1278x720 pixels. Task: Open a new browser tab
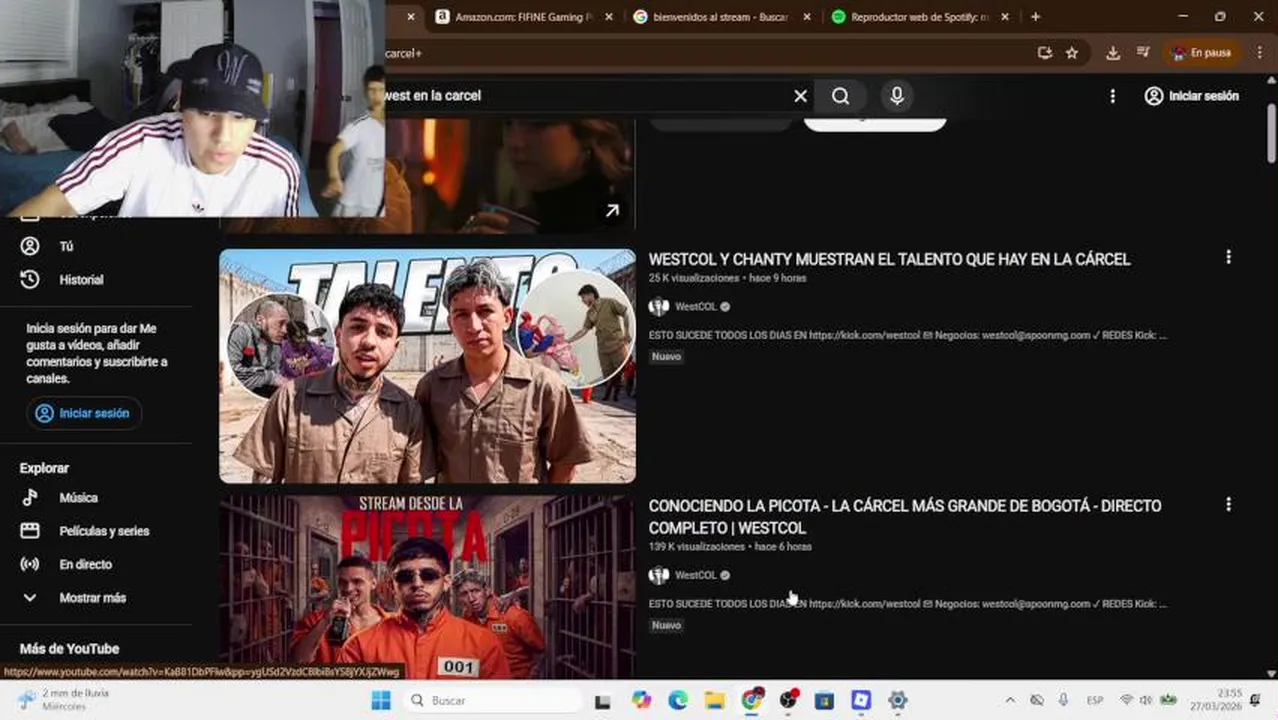point(1035,17)
